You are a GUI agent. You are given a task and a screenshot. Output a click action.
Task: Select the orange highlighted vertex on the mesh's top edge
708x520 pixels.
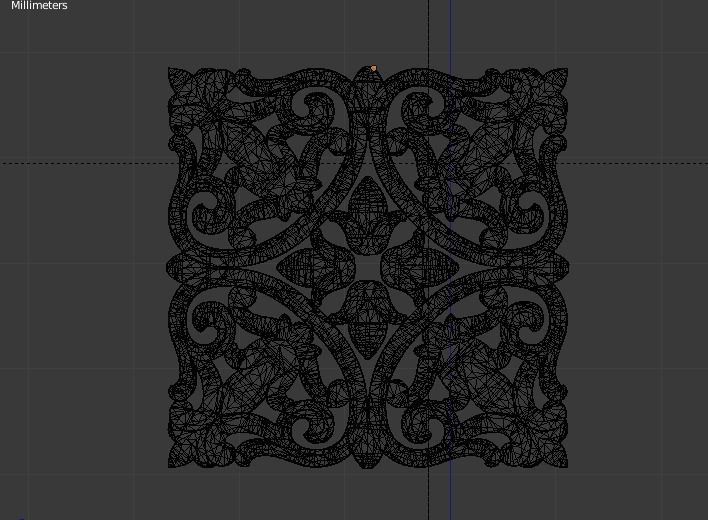[x=373, y=69]
